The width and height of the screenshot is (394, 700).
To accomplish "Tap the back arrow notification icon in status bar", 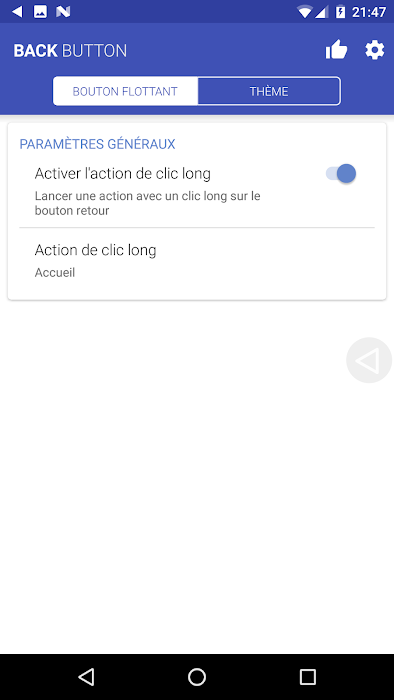I will coord(17,12).
